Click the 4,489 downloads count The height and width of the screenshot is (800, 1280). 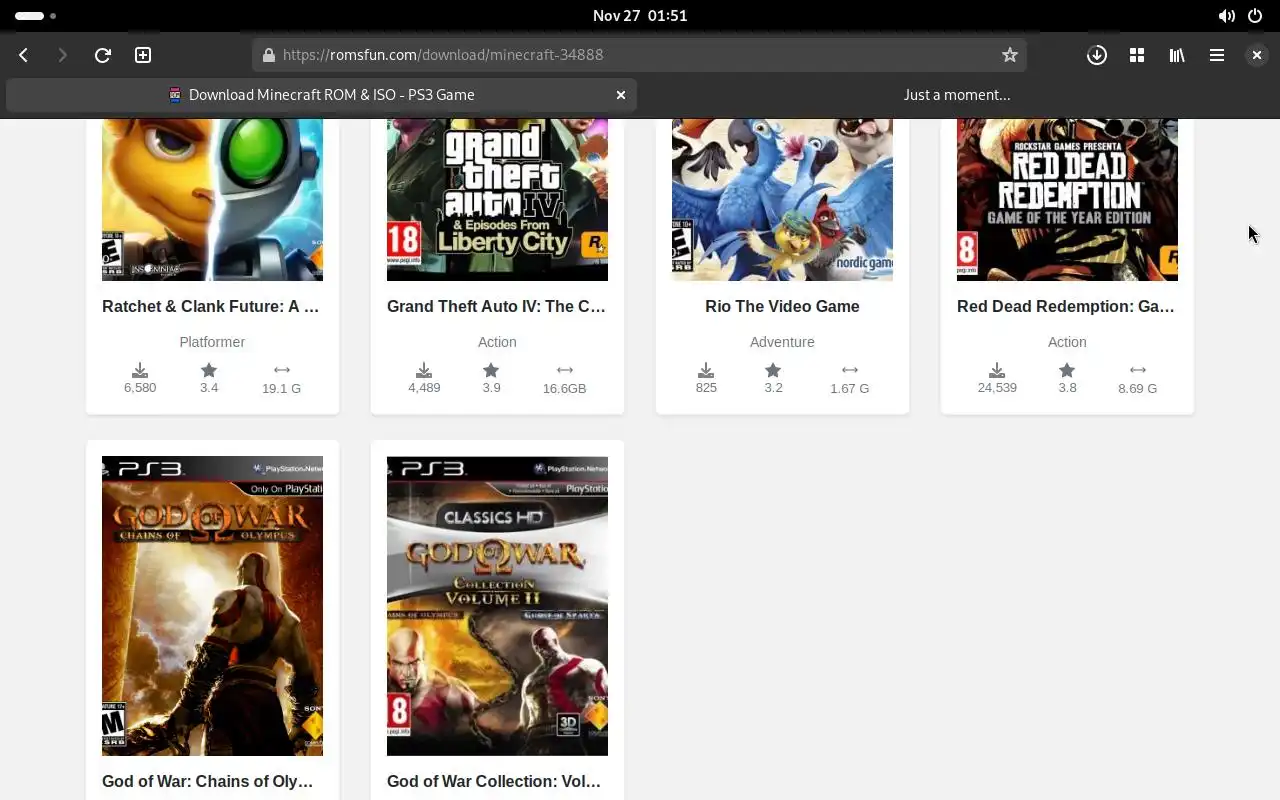pyautogui.click(x=424, y=388)
